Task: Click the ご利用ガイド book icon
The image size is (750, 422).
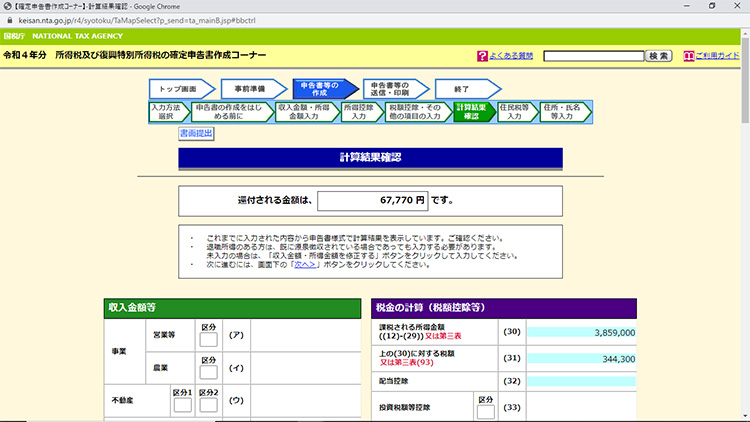Action: 688,56
